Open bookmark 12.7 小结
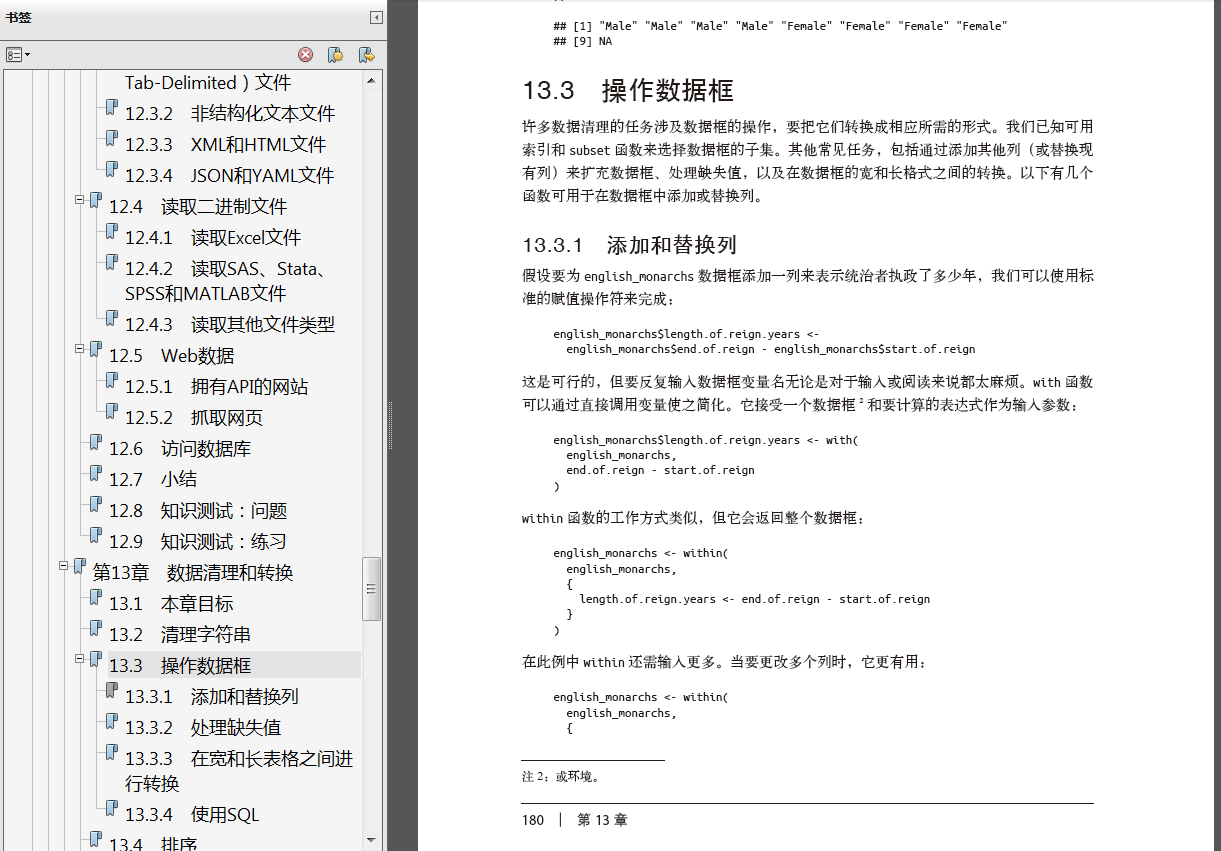Image resolution: width=1221 pixels, height=851 pixels. point(152,480)
